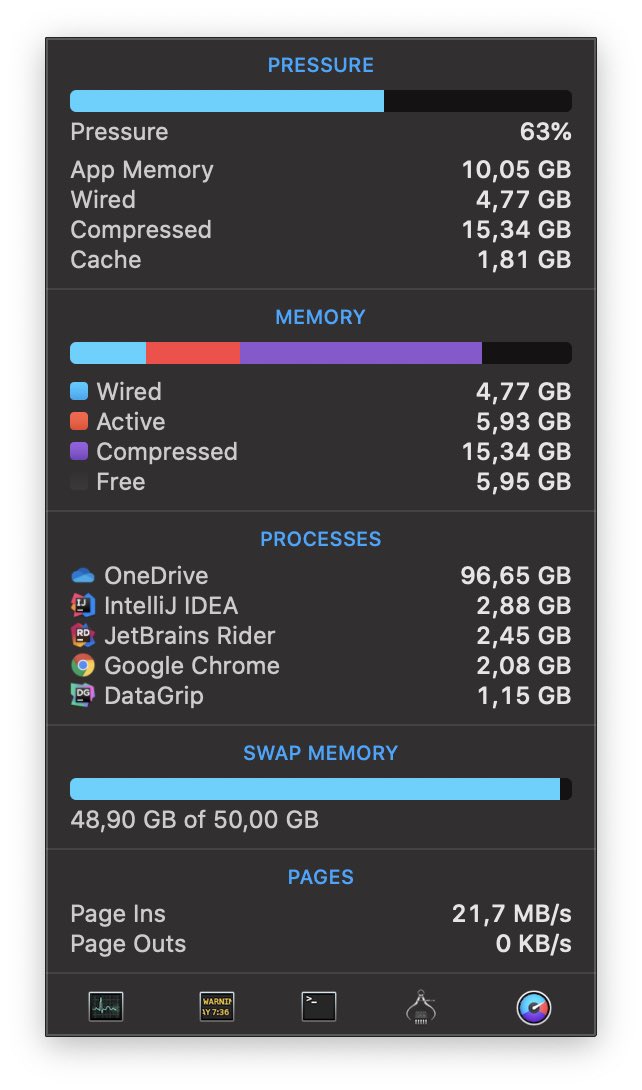Click the Google Chrome process icon

tap(82, 666)
